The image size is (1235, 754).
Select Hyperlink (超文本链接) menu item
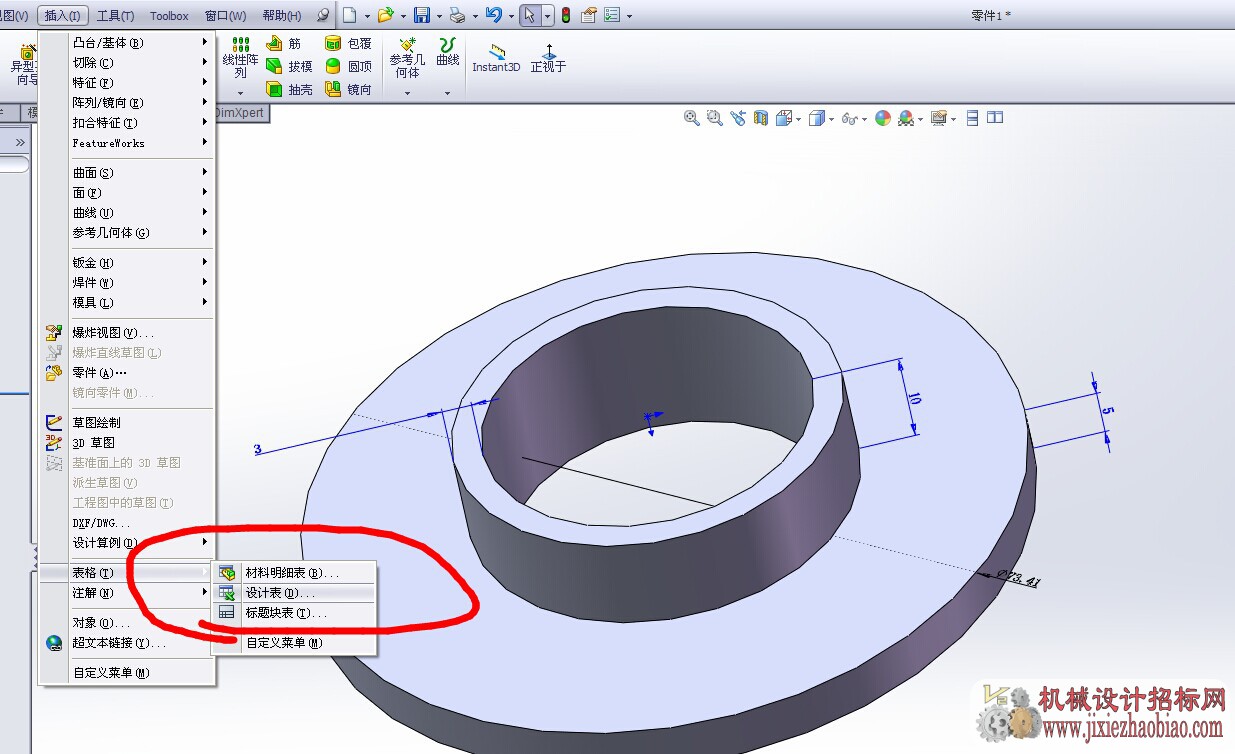click(x=127, y=643)
